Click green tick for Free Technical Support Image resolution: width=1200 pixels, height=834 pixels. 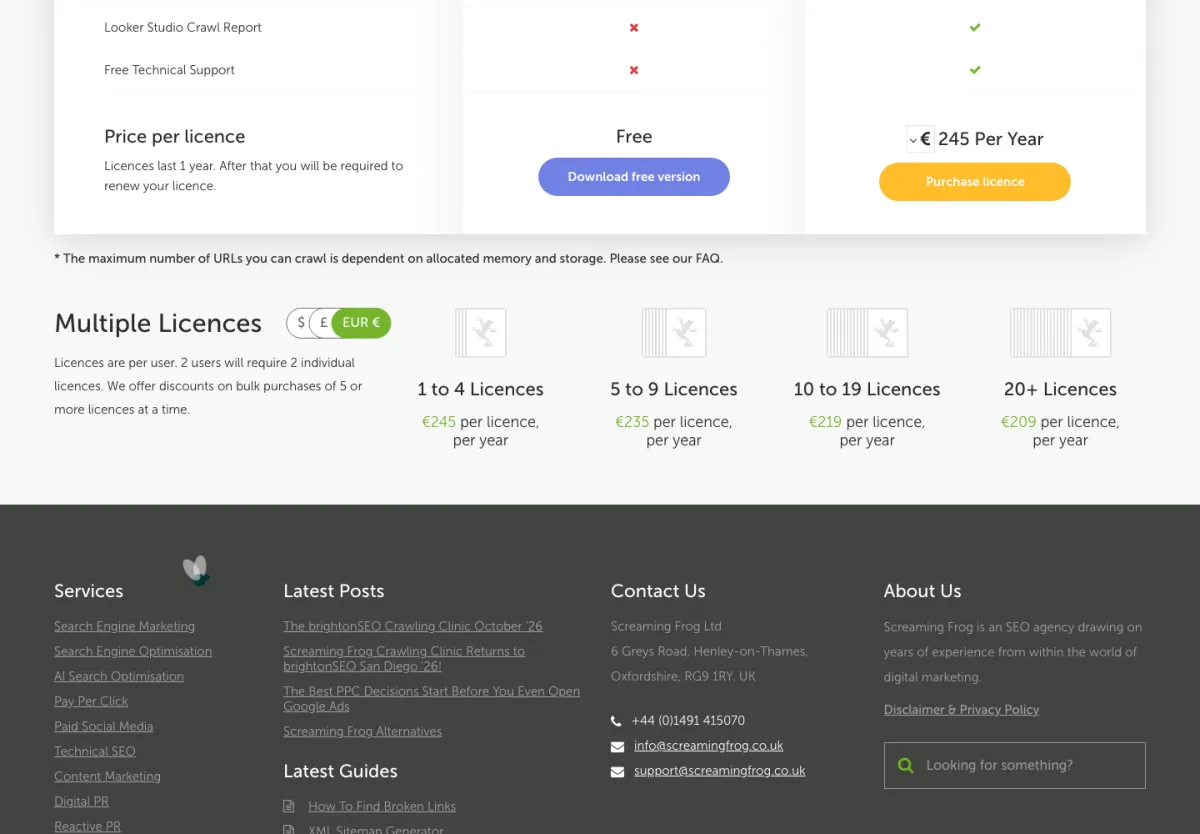tap(975, 70)
